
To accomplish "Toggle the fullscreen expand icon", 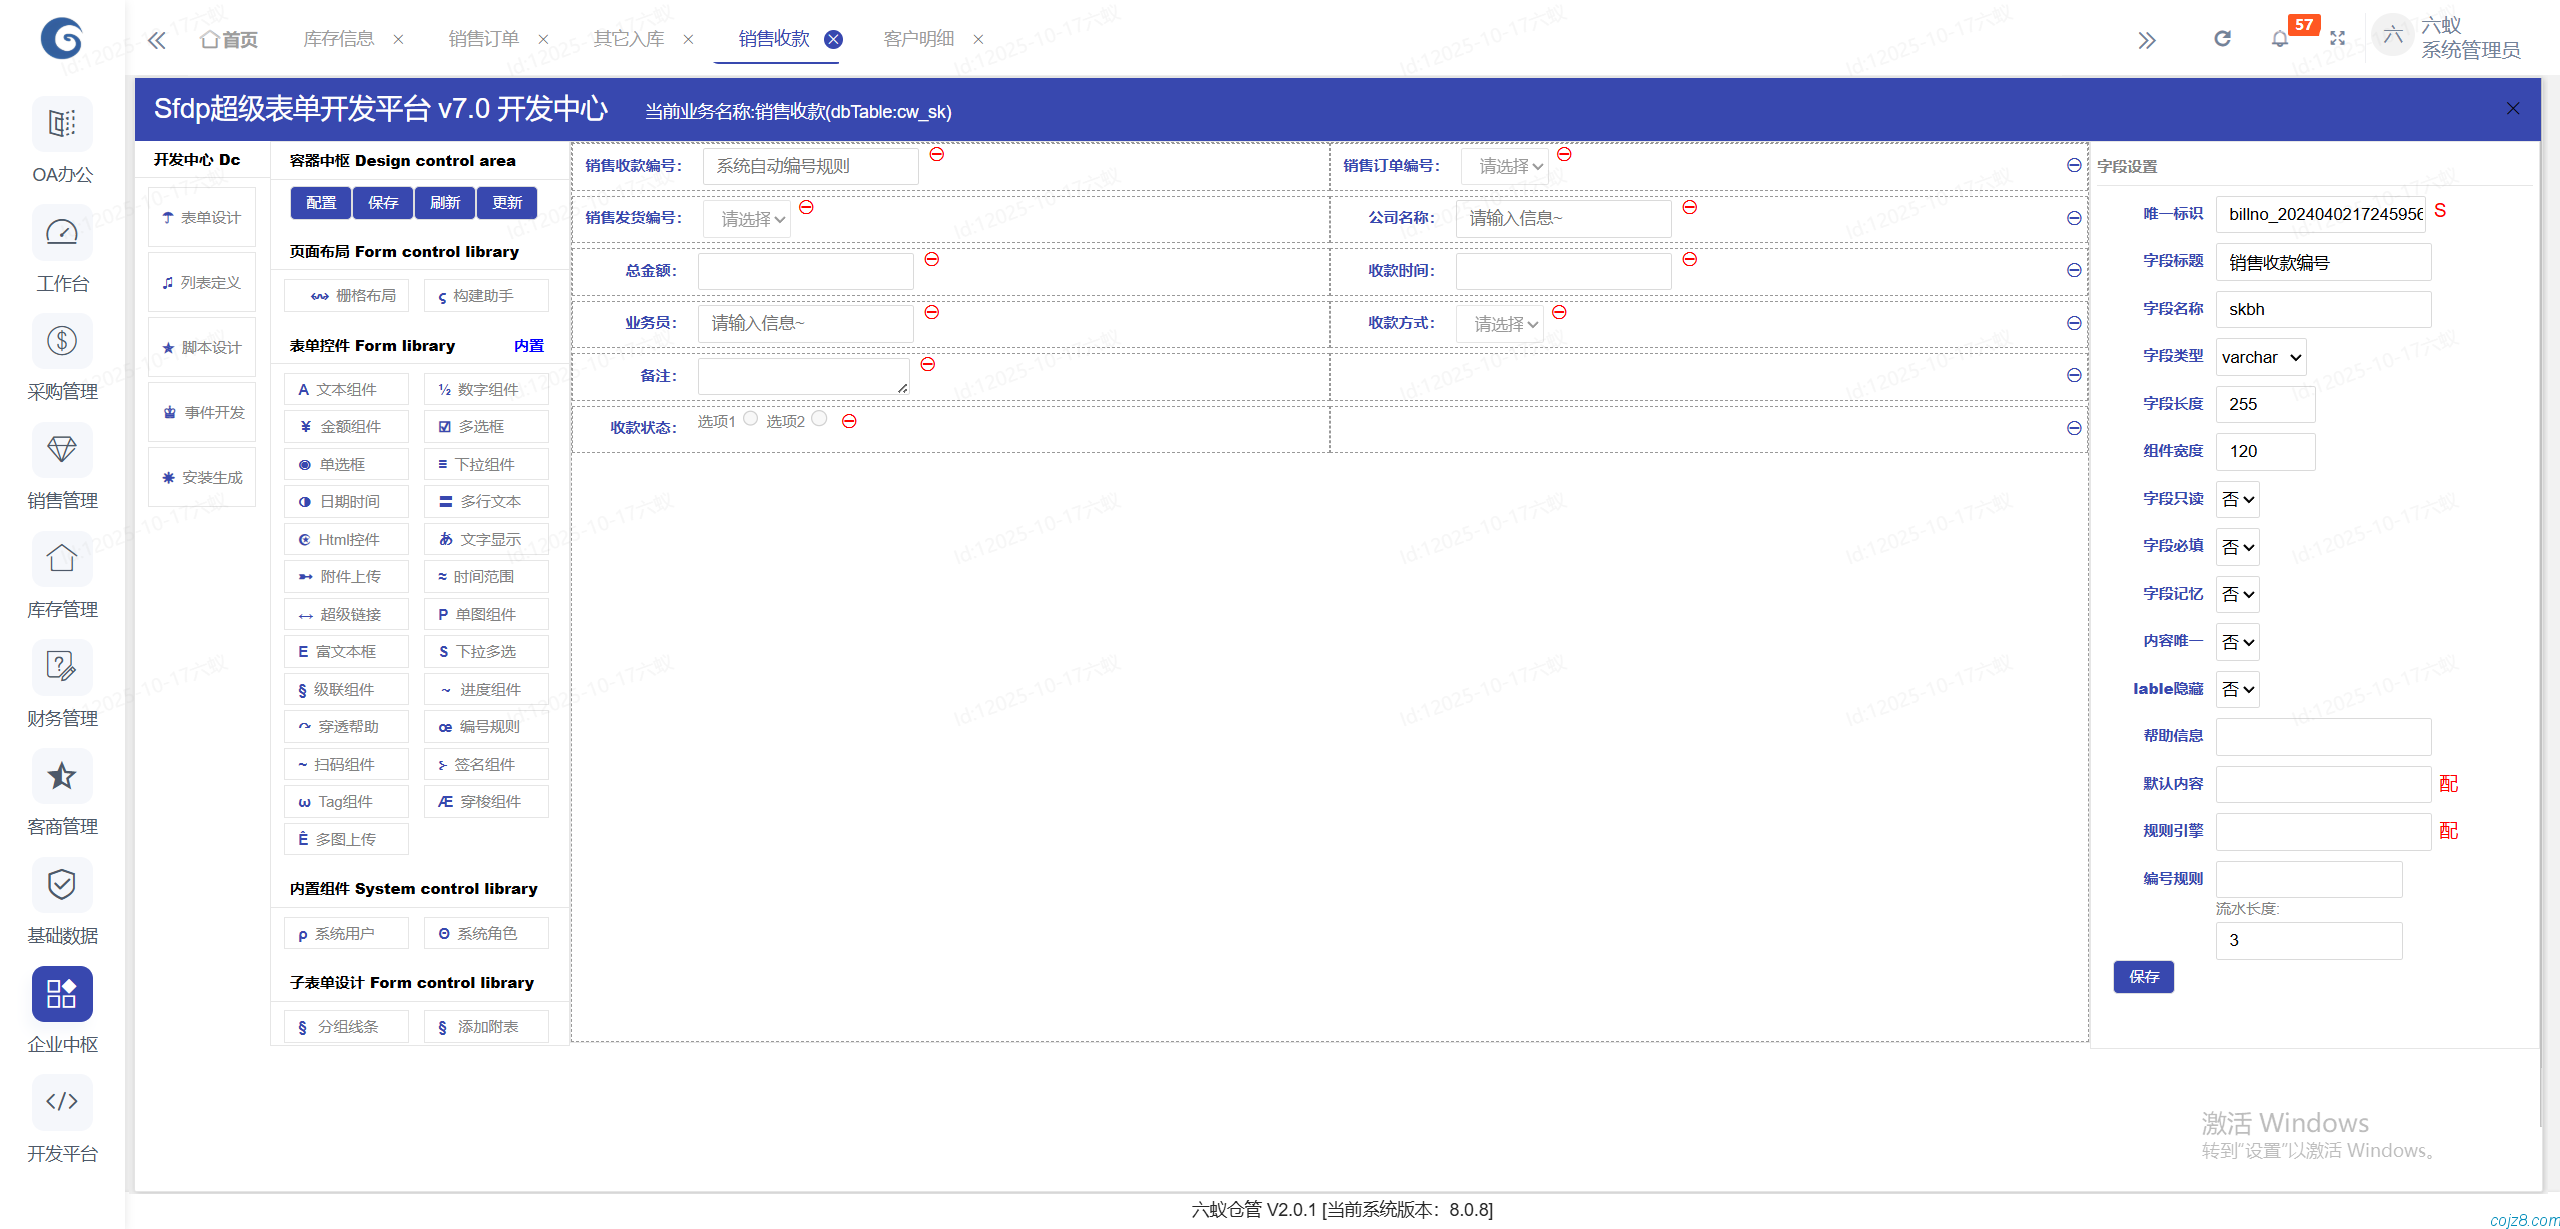I will 2337,39.
